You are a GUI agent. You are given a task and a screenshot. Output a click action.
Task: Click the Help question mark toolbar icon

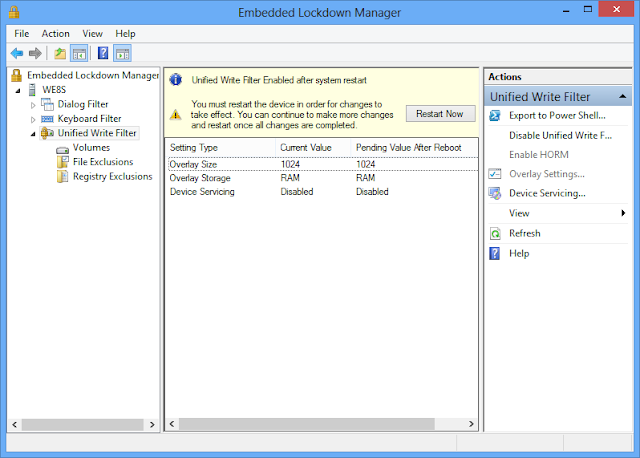(103, 53)
